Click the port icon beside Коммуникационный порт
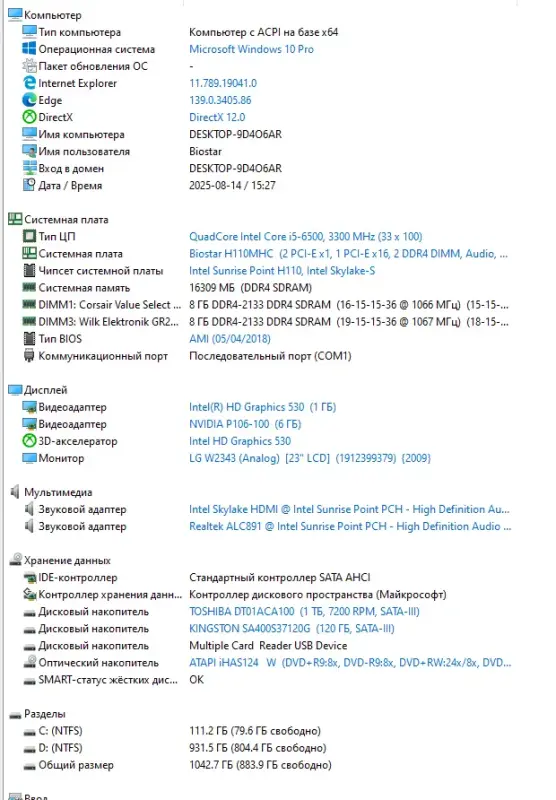 coord(29,356)
